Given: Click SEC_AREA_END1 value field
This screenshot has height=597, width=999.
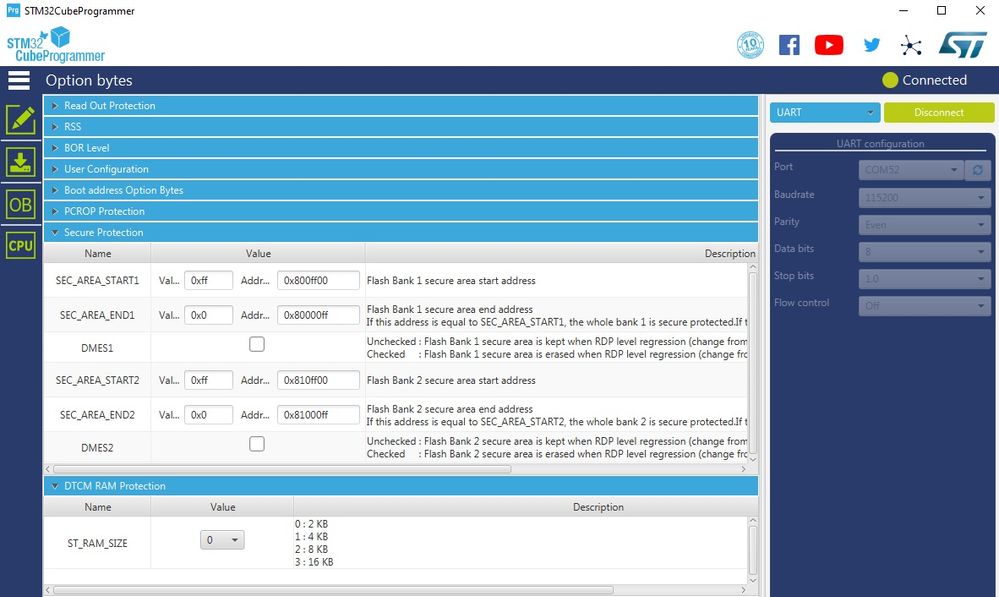Looking at the screenshot, I should 208,315.
